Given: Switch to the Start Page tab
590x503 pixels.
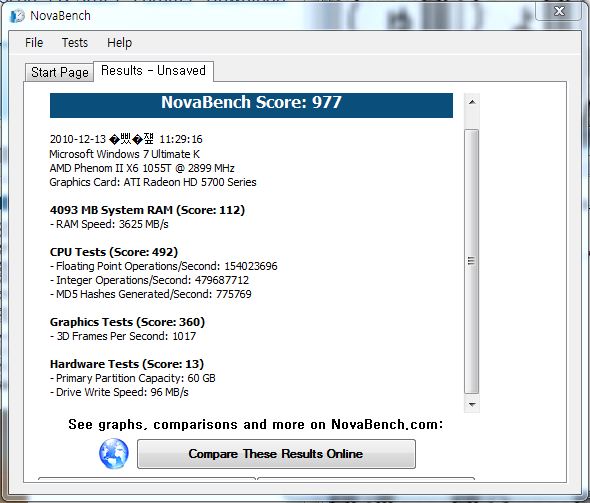Looking at the screenshot, I should [x=59, y=72].
